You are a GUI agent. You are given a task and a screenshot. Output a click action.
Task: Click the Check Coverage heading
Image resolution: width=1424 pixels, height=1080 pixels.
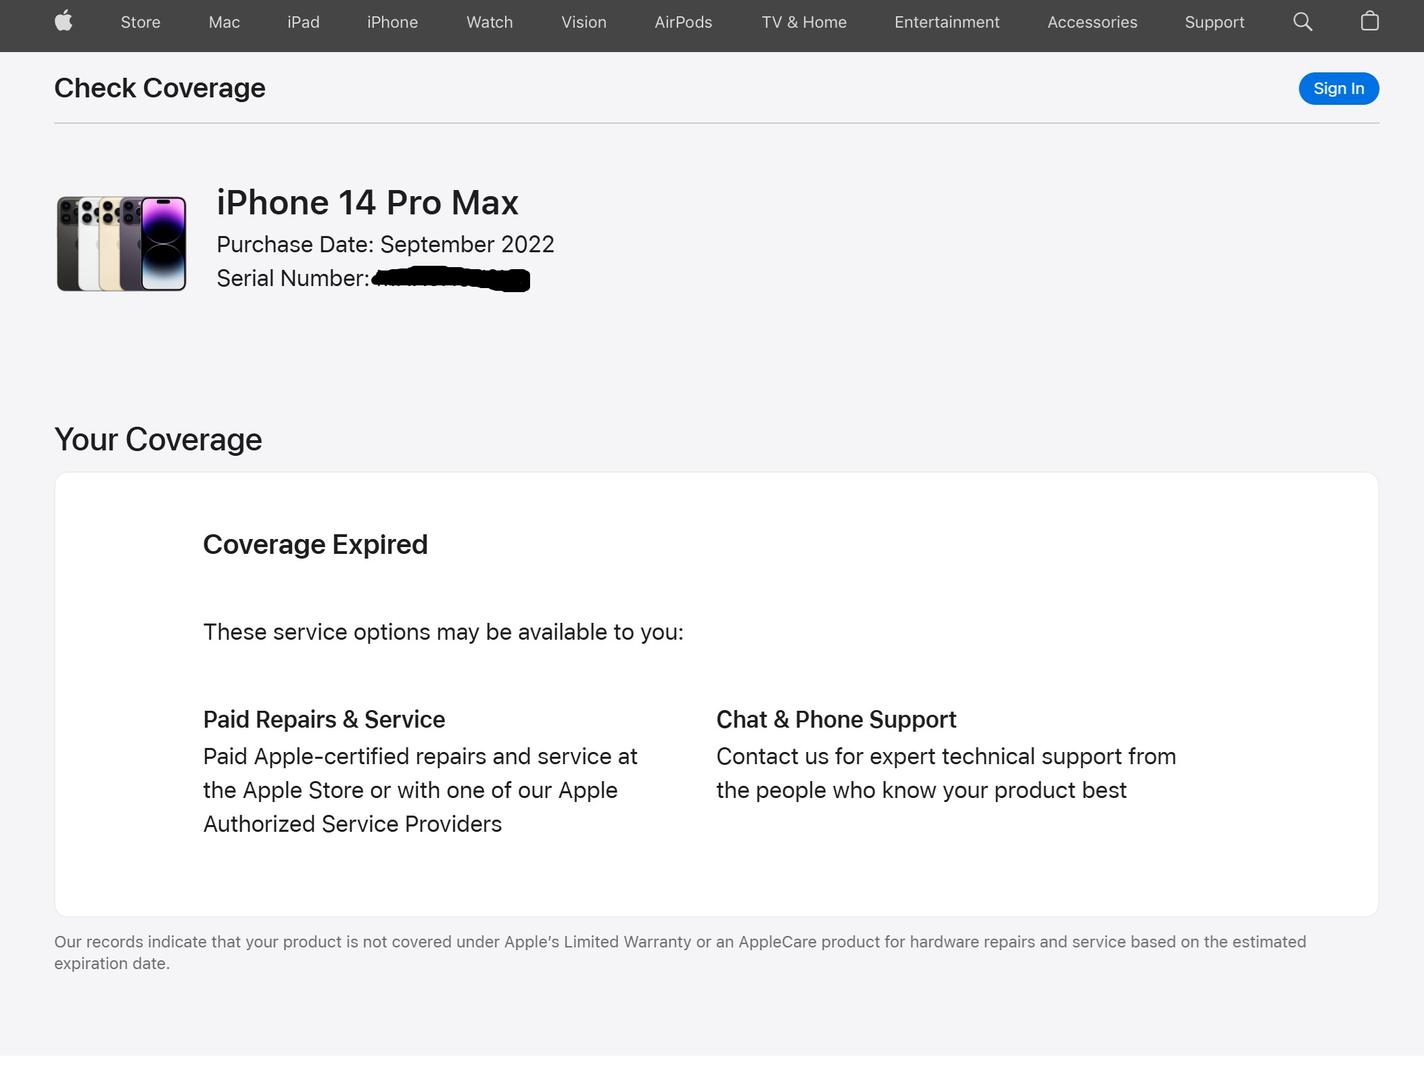pyautogui.click(x=160, y=88)
